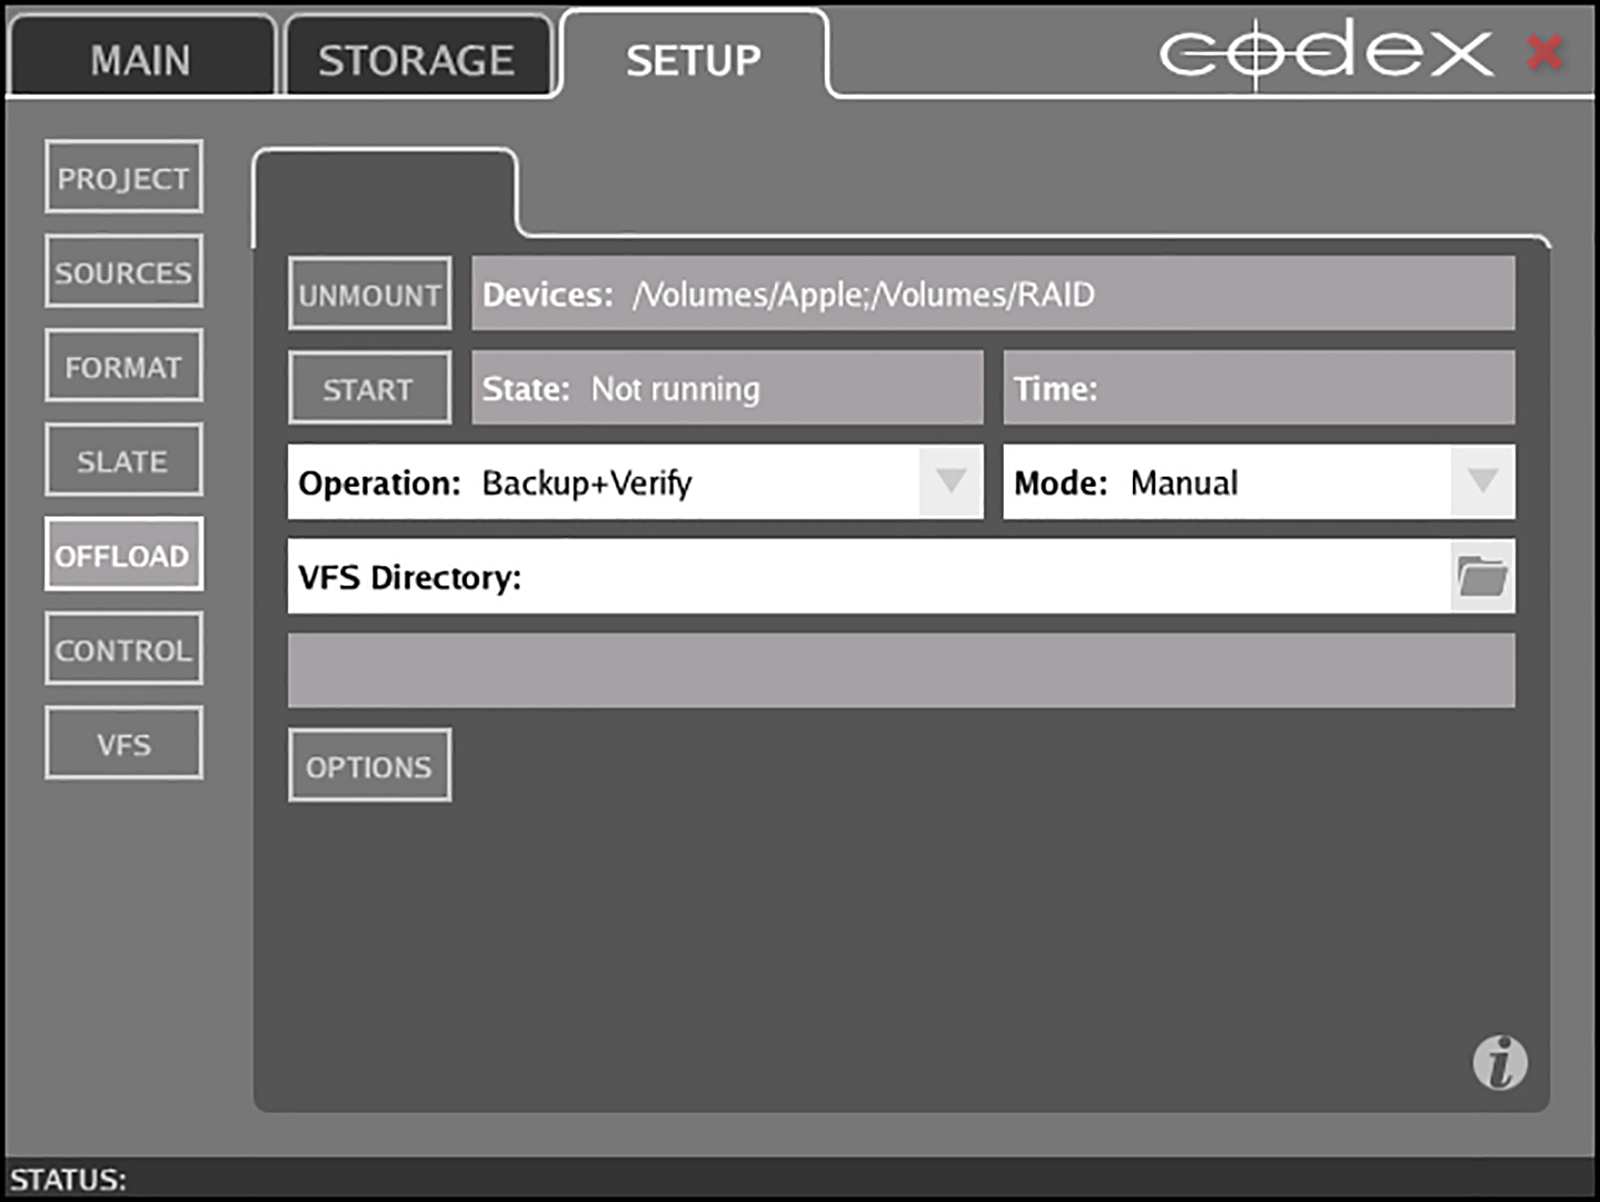The image size is (1600, 1202).
Task: Open the info icon at the panel corner
Action: pos(1499,1062)
